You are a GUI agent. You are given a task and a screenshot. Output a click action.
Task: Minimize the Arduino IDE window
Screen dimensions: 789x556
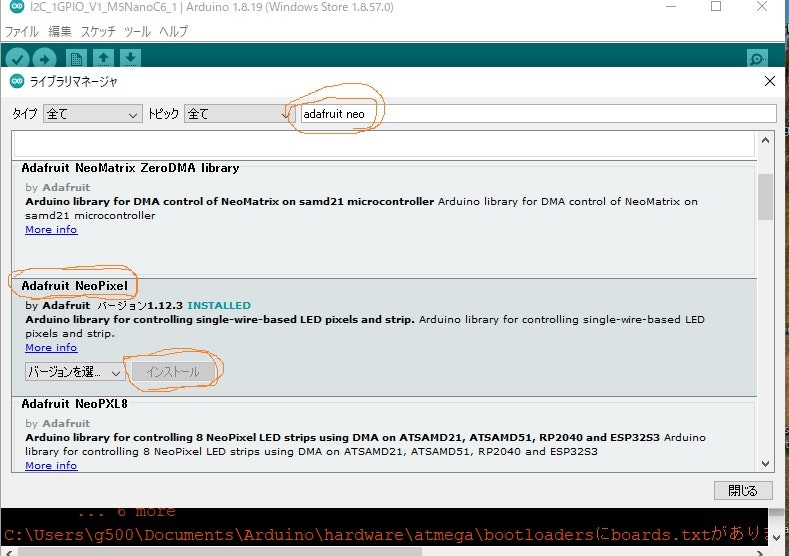click(x=671, y=7)
